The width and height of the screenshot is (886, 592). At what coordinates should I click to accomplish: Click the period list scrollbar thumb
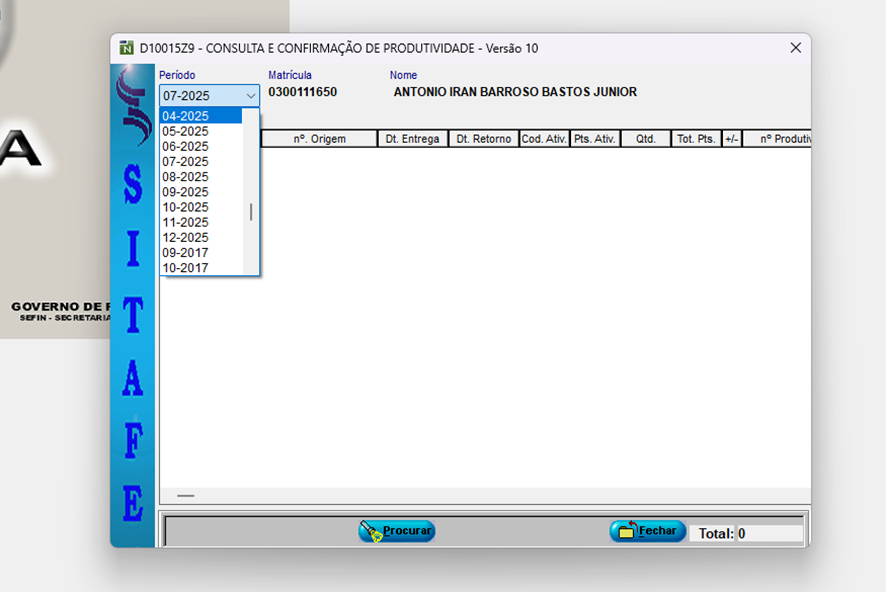(x=251, y=212)
